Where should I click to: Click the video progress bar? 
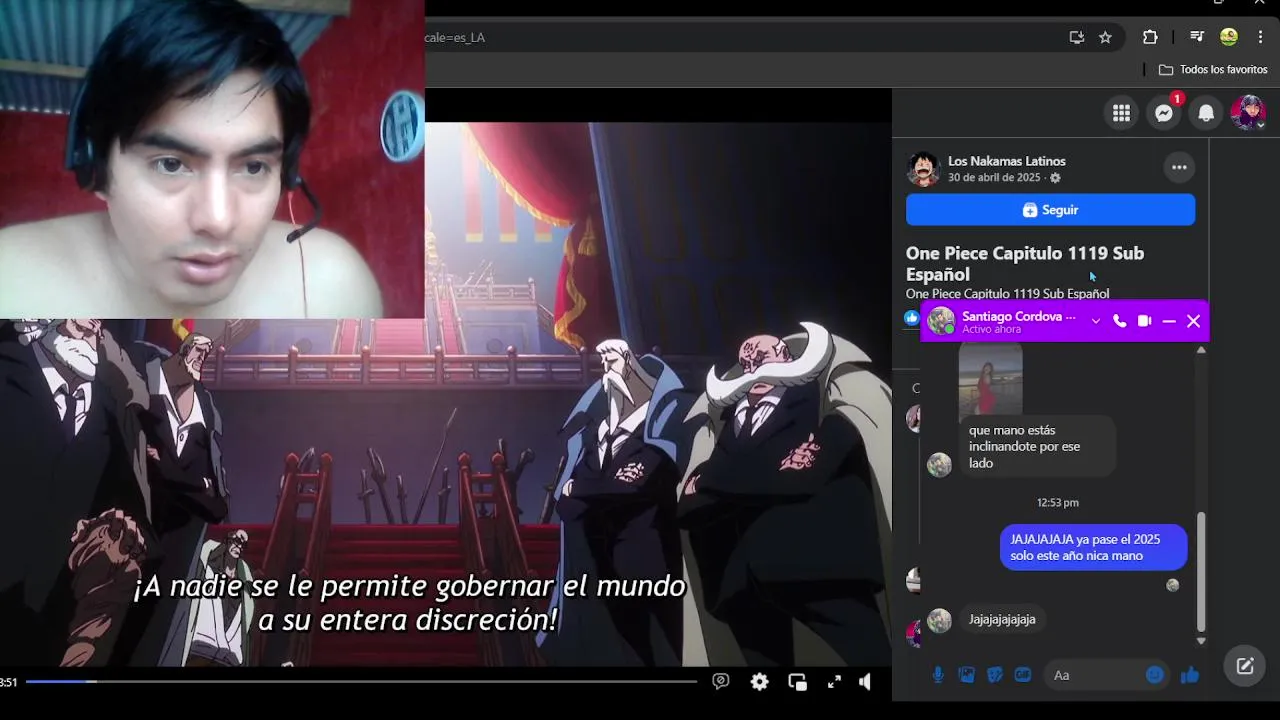pos(361,682)
